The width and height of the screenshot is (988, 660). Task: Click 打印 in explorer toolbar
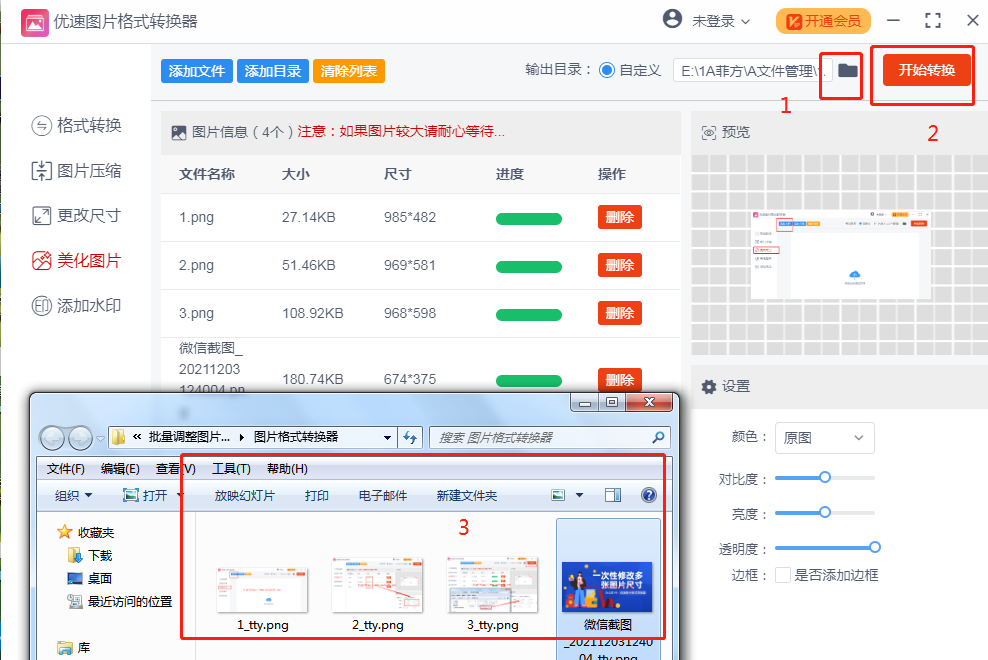(x=317, y=495)
